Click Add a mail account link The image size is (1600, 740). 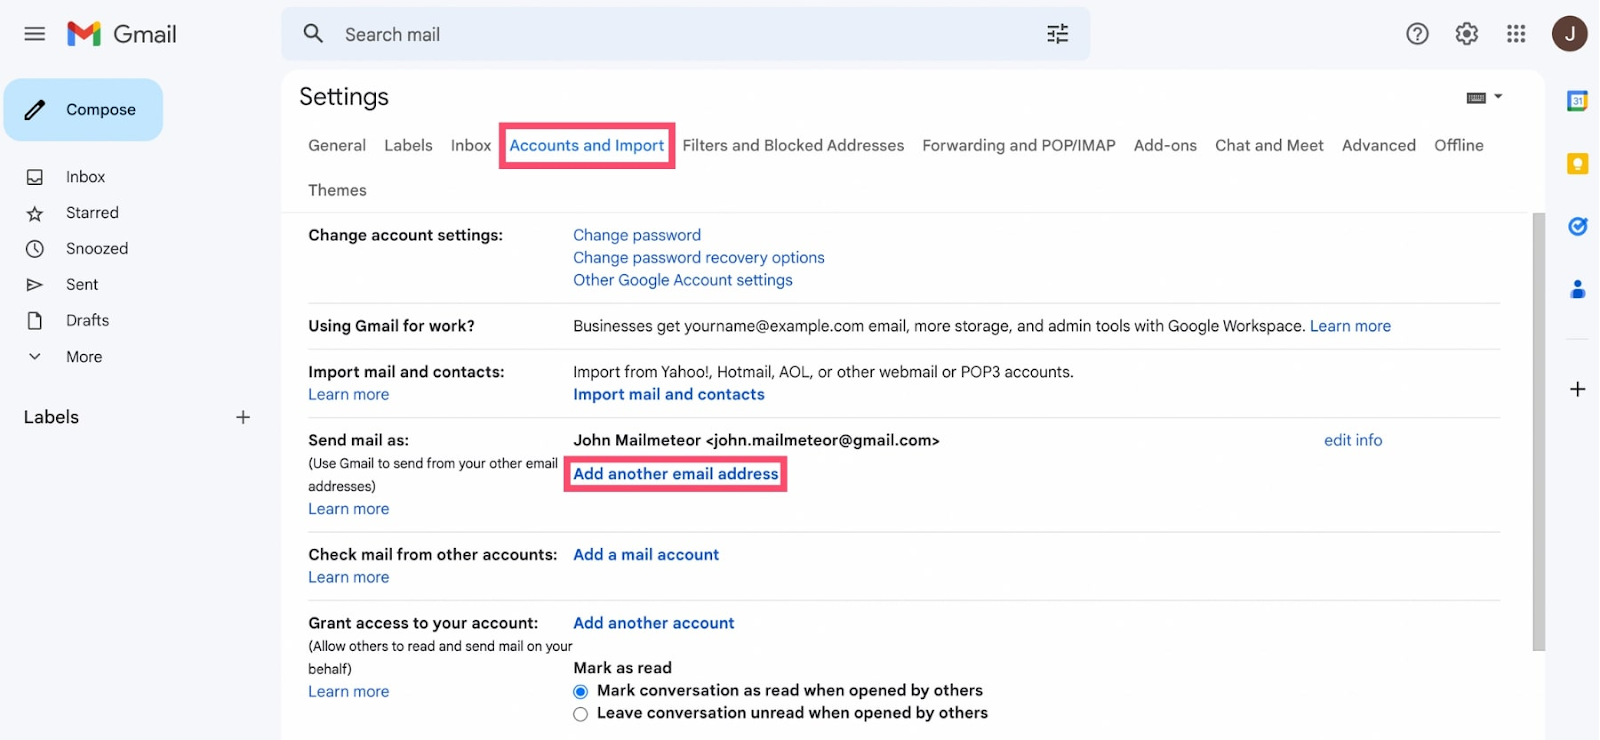[x=646, y=555]
